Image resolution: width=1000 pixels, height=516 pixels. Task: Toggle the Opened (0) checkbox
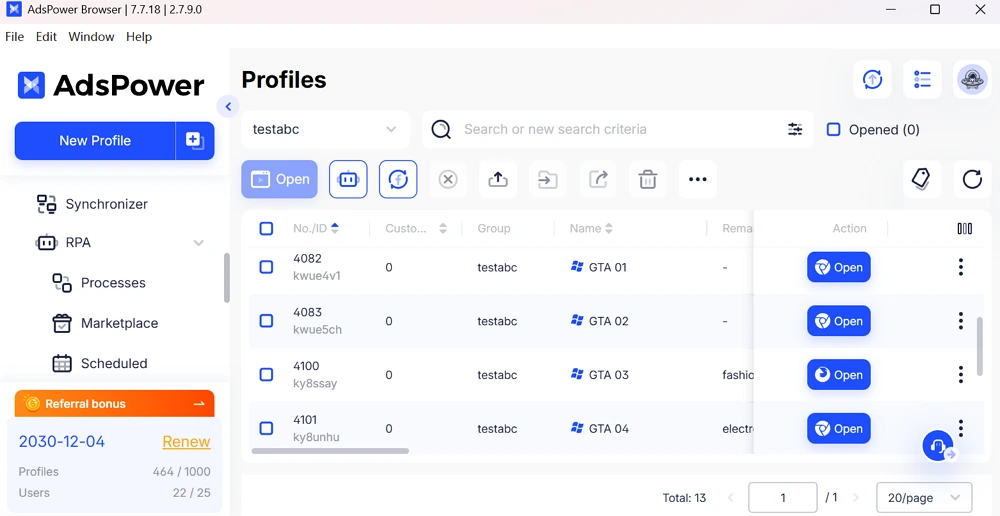(833, 130)
